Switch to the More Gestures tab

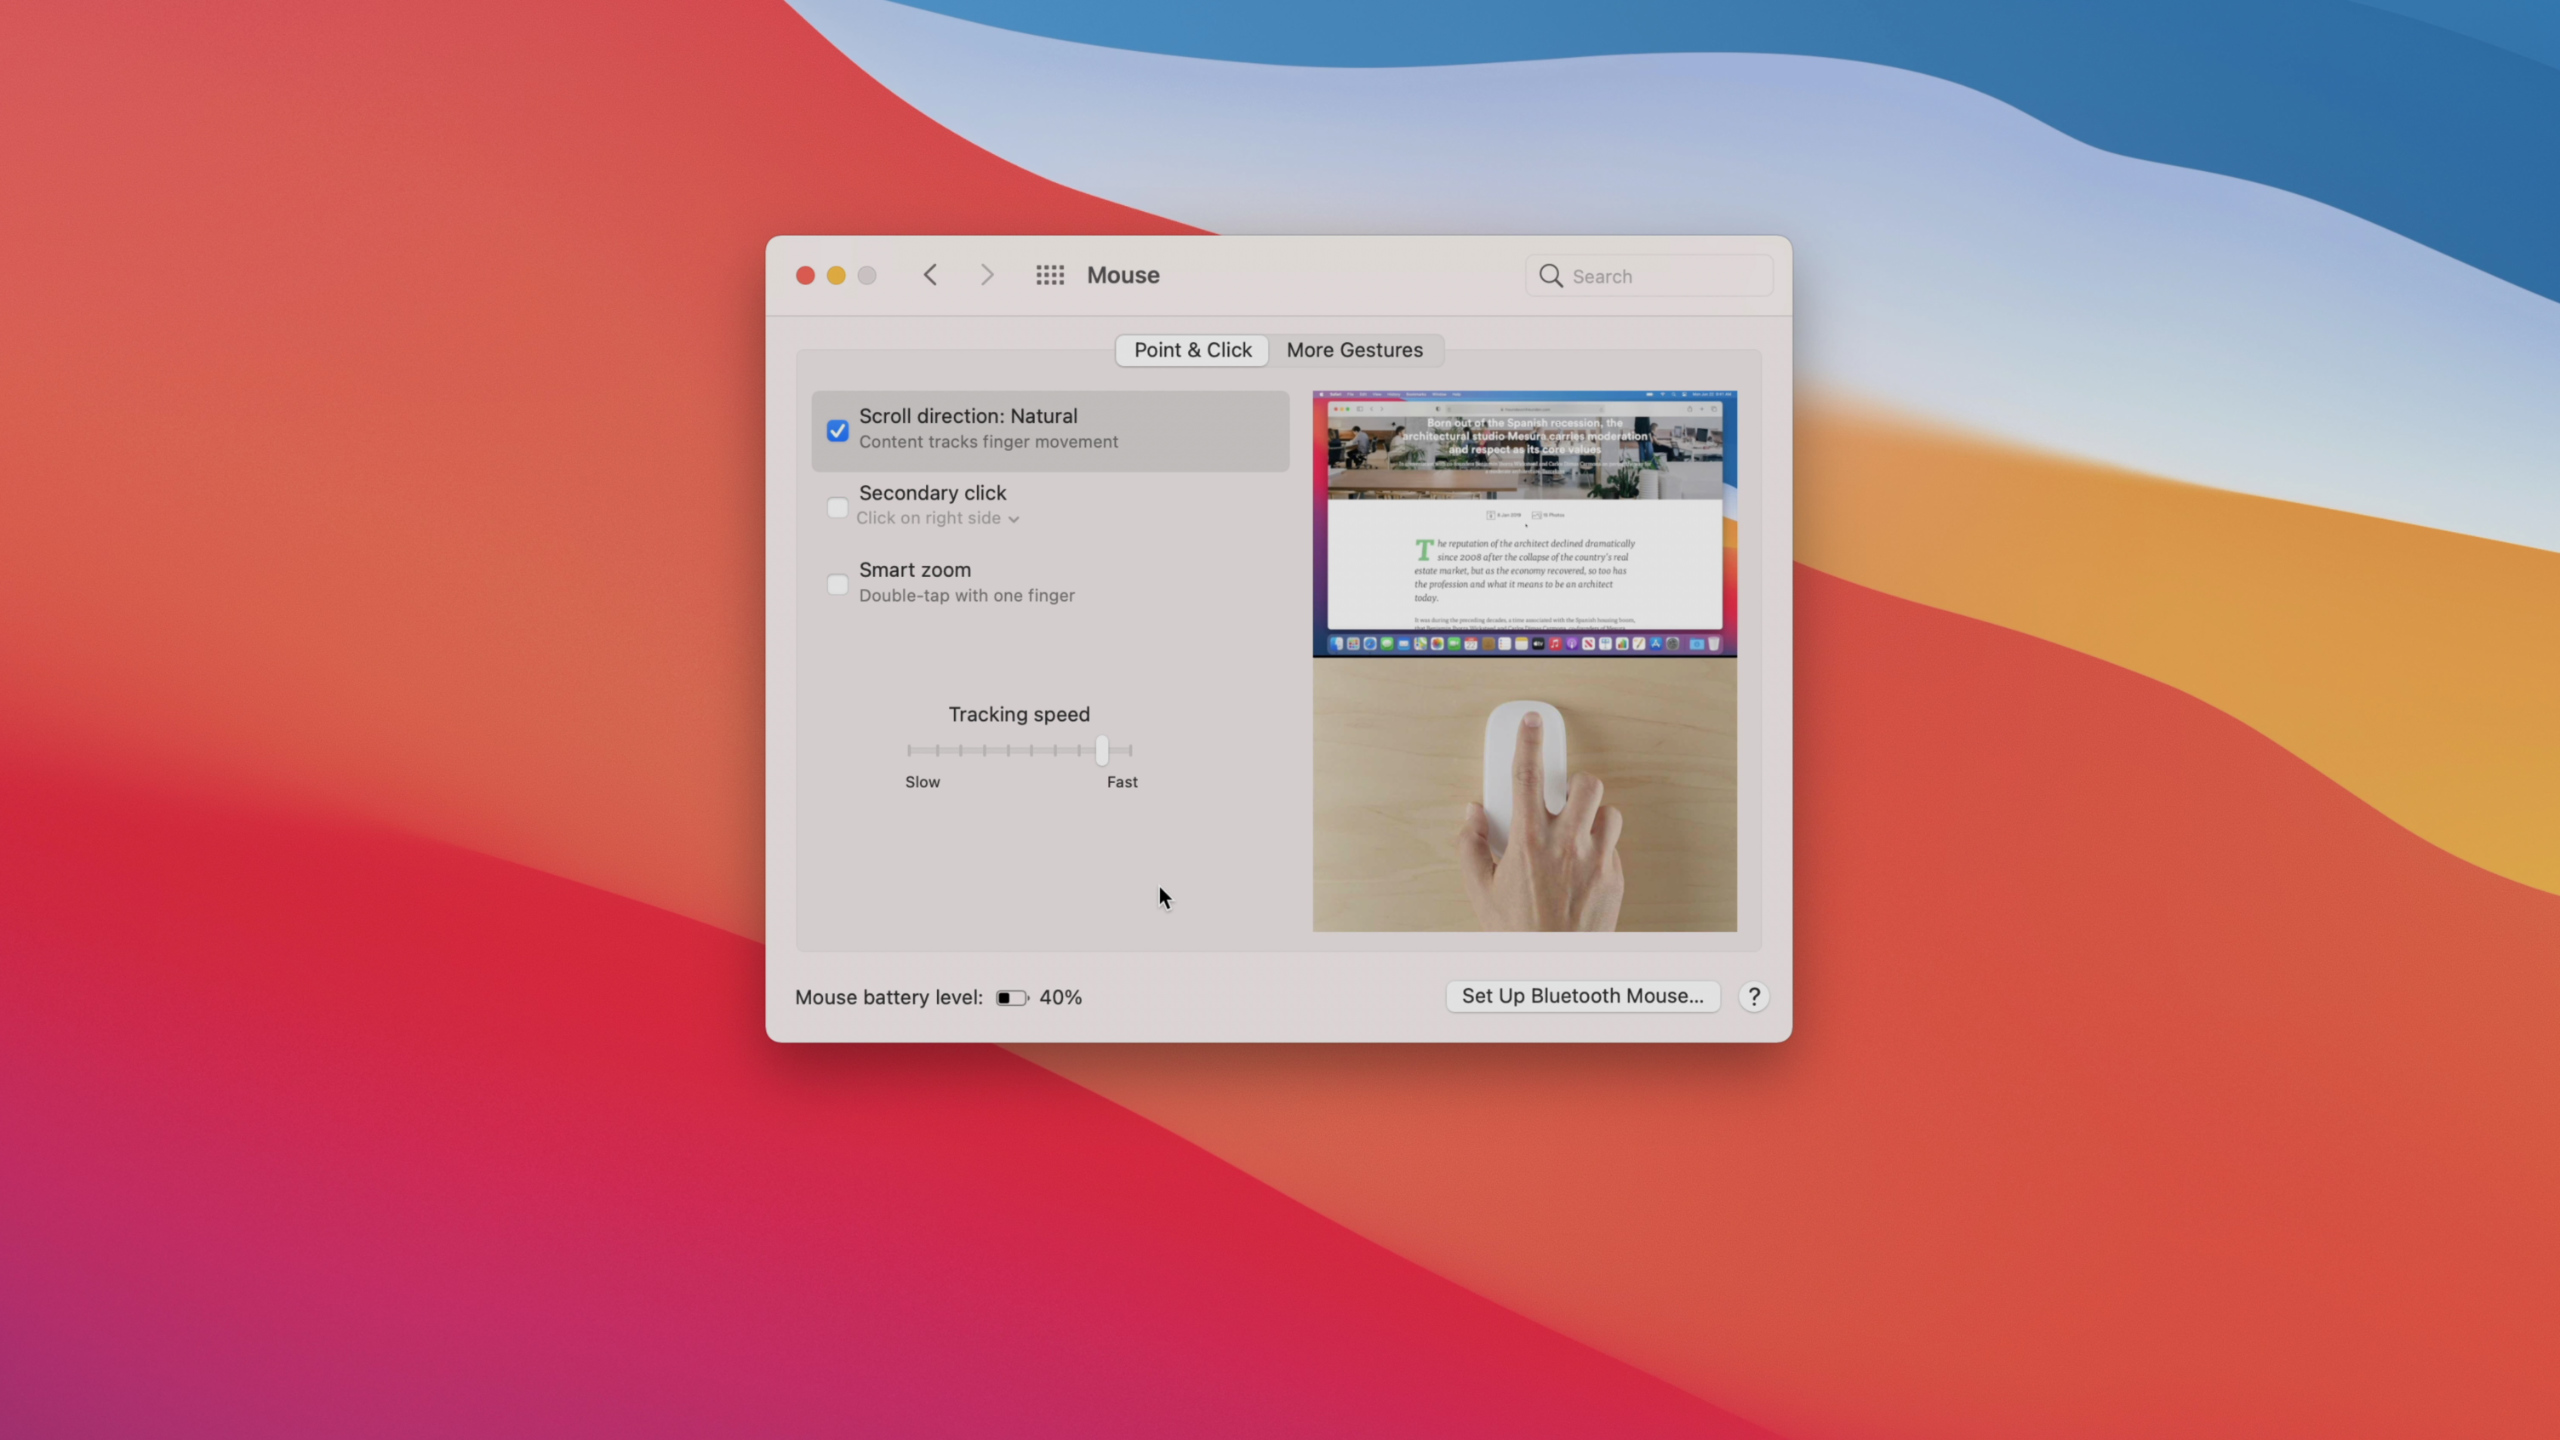click(x=1354, y=350)
